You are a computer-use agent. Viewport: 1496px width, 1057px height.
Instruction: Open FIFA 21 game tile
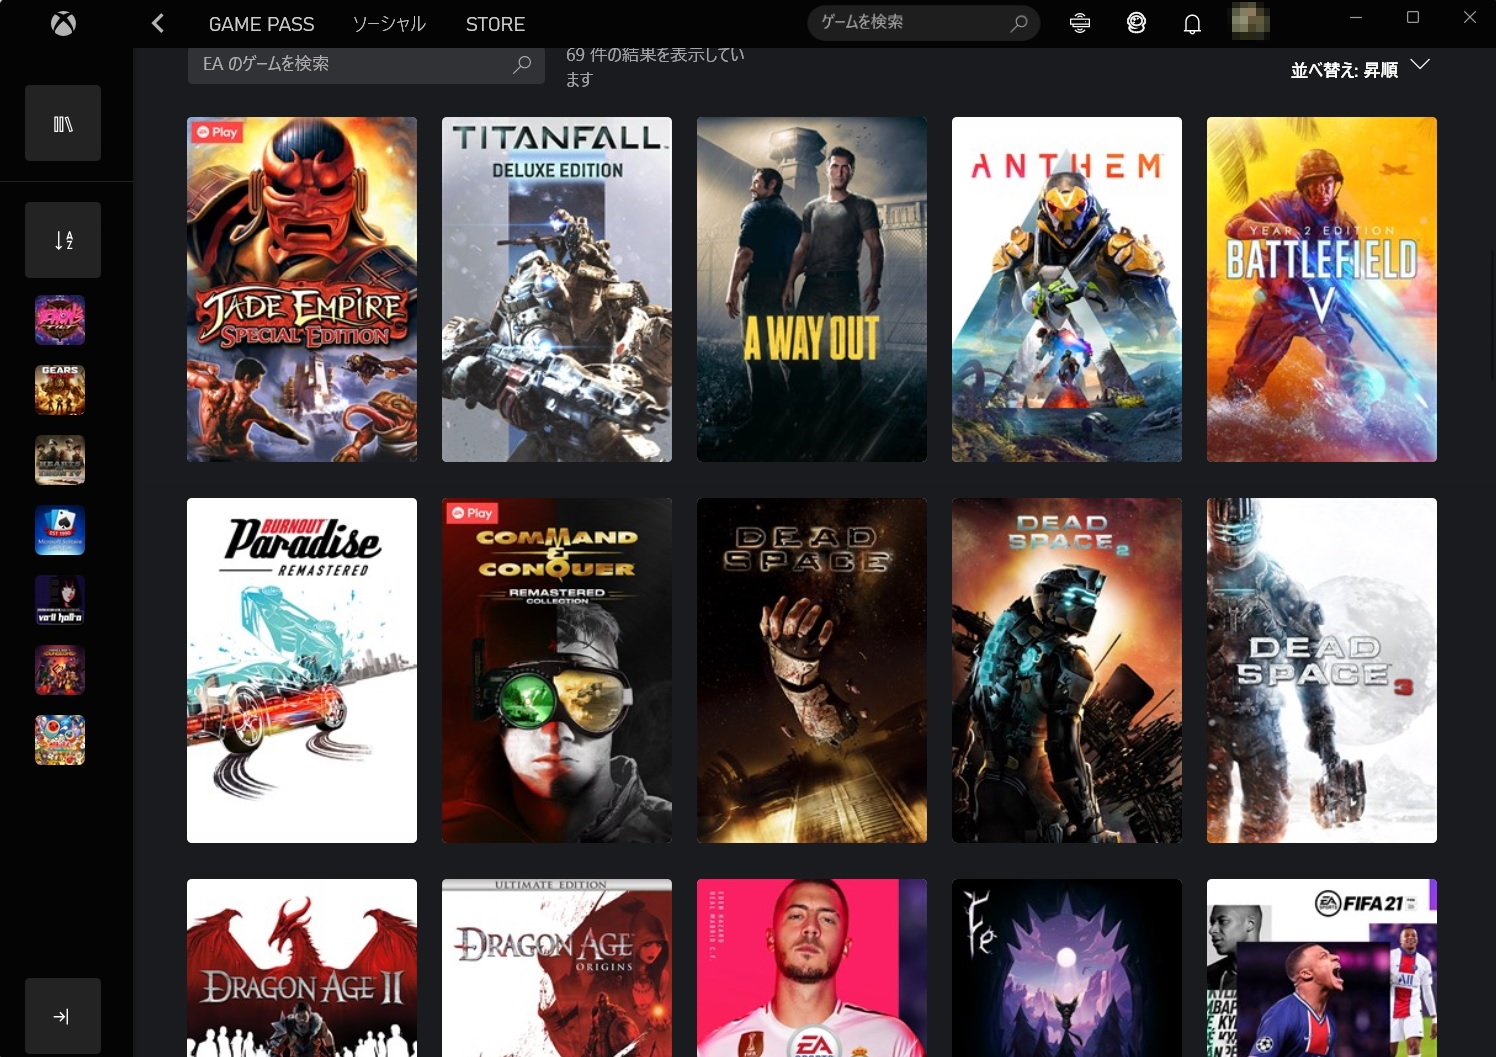pyautogui.click(x=1322, y=968)
